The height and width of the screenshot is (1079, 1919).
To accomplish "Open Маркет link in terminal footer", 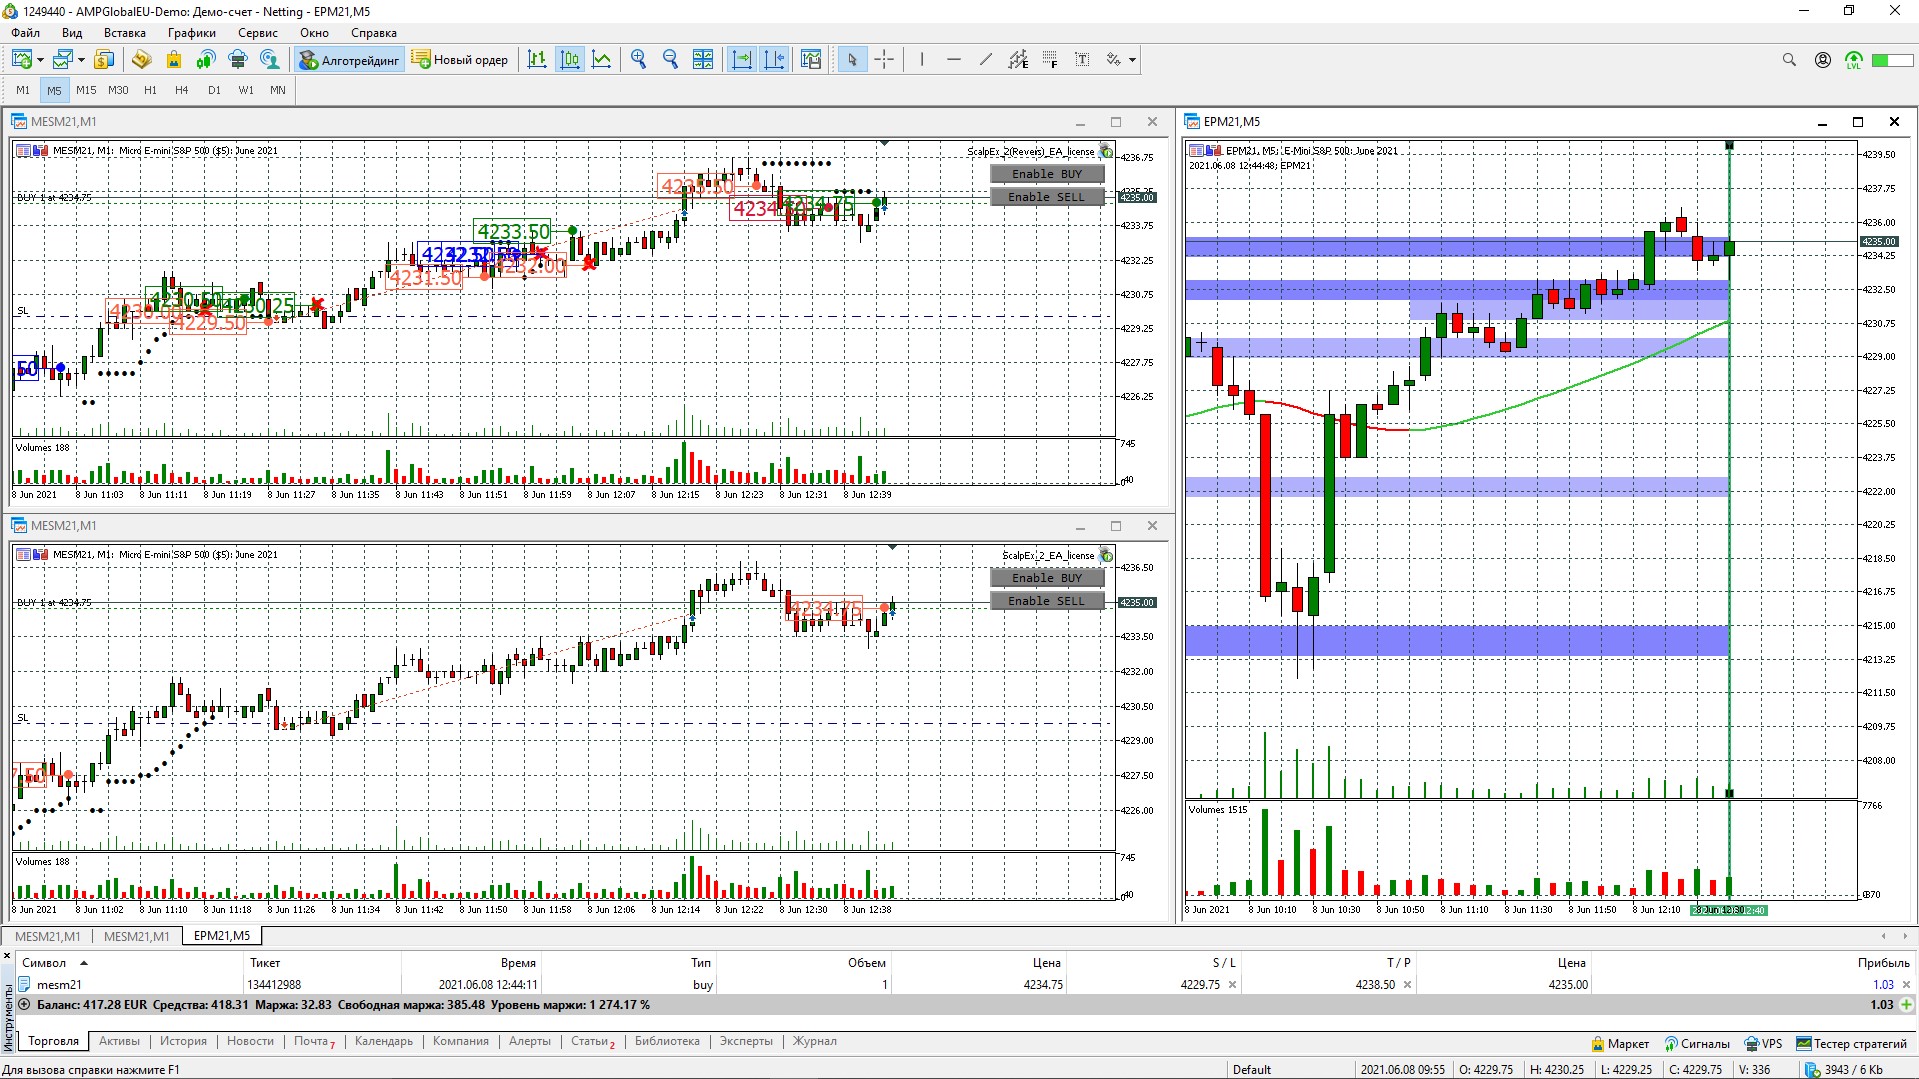I will pos(1620,1044).
